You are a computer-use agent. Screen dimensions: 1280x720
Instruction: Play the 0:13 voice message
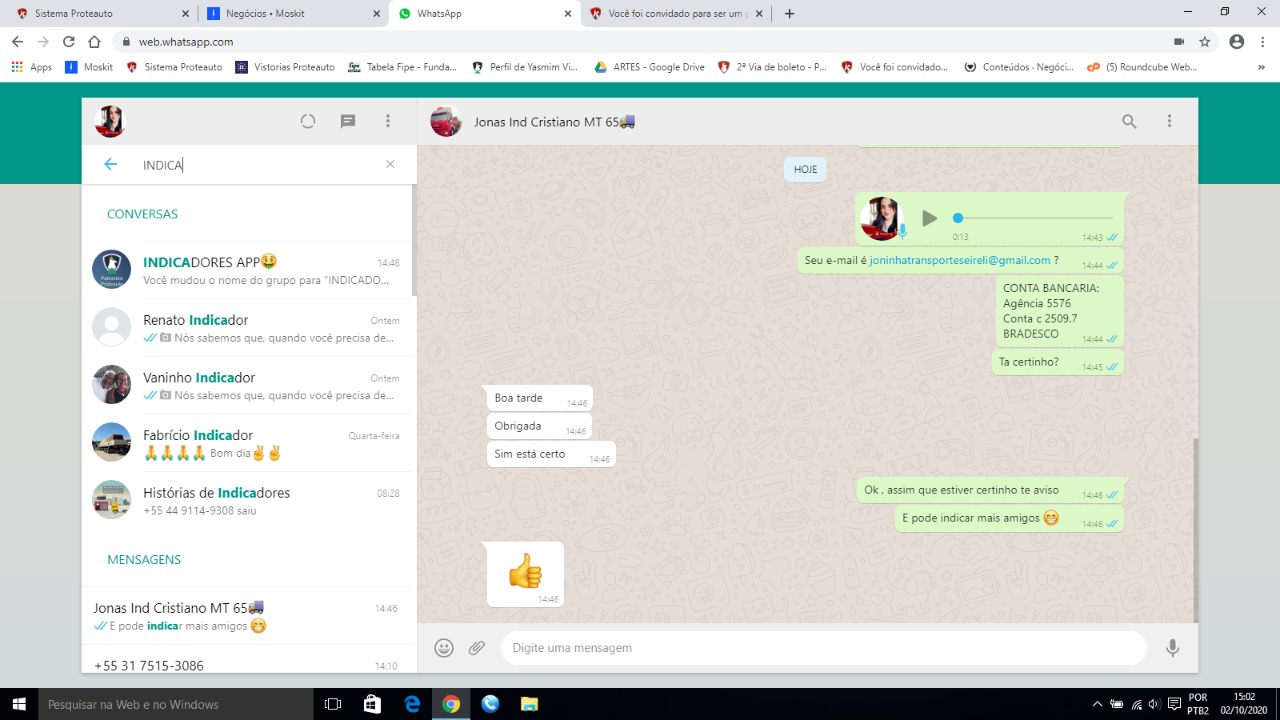tap(929, 218)
